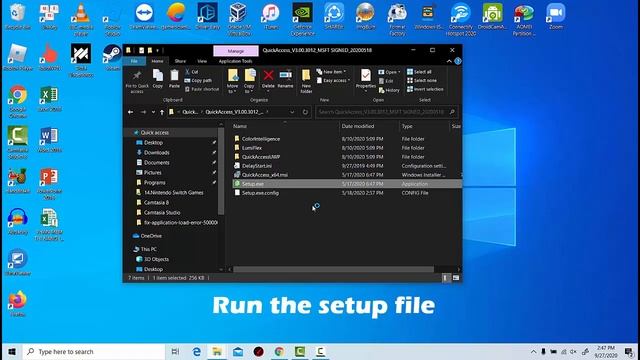Open Downloads in the navigation pane

point(156,152)
